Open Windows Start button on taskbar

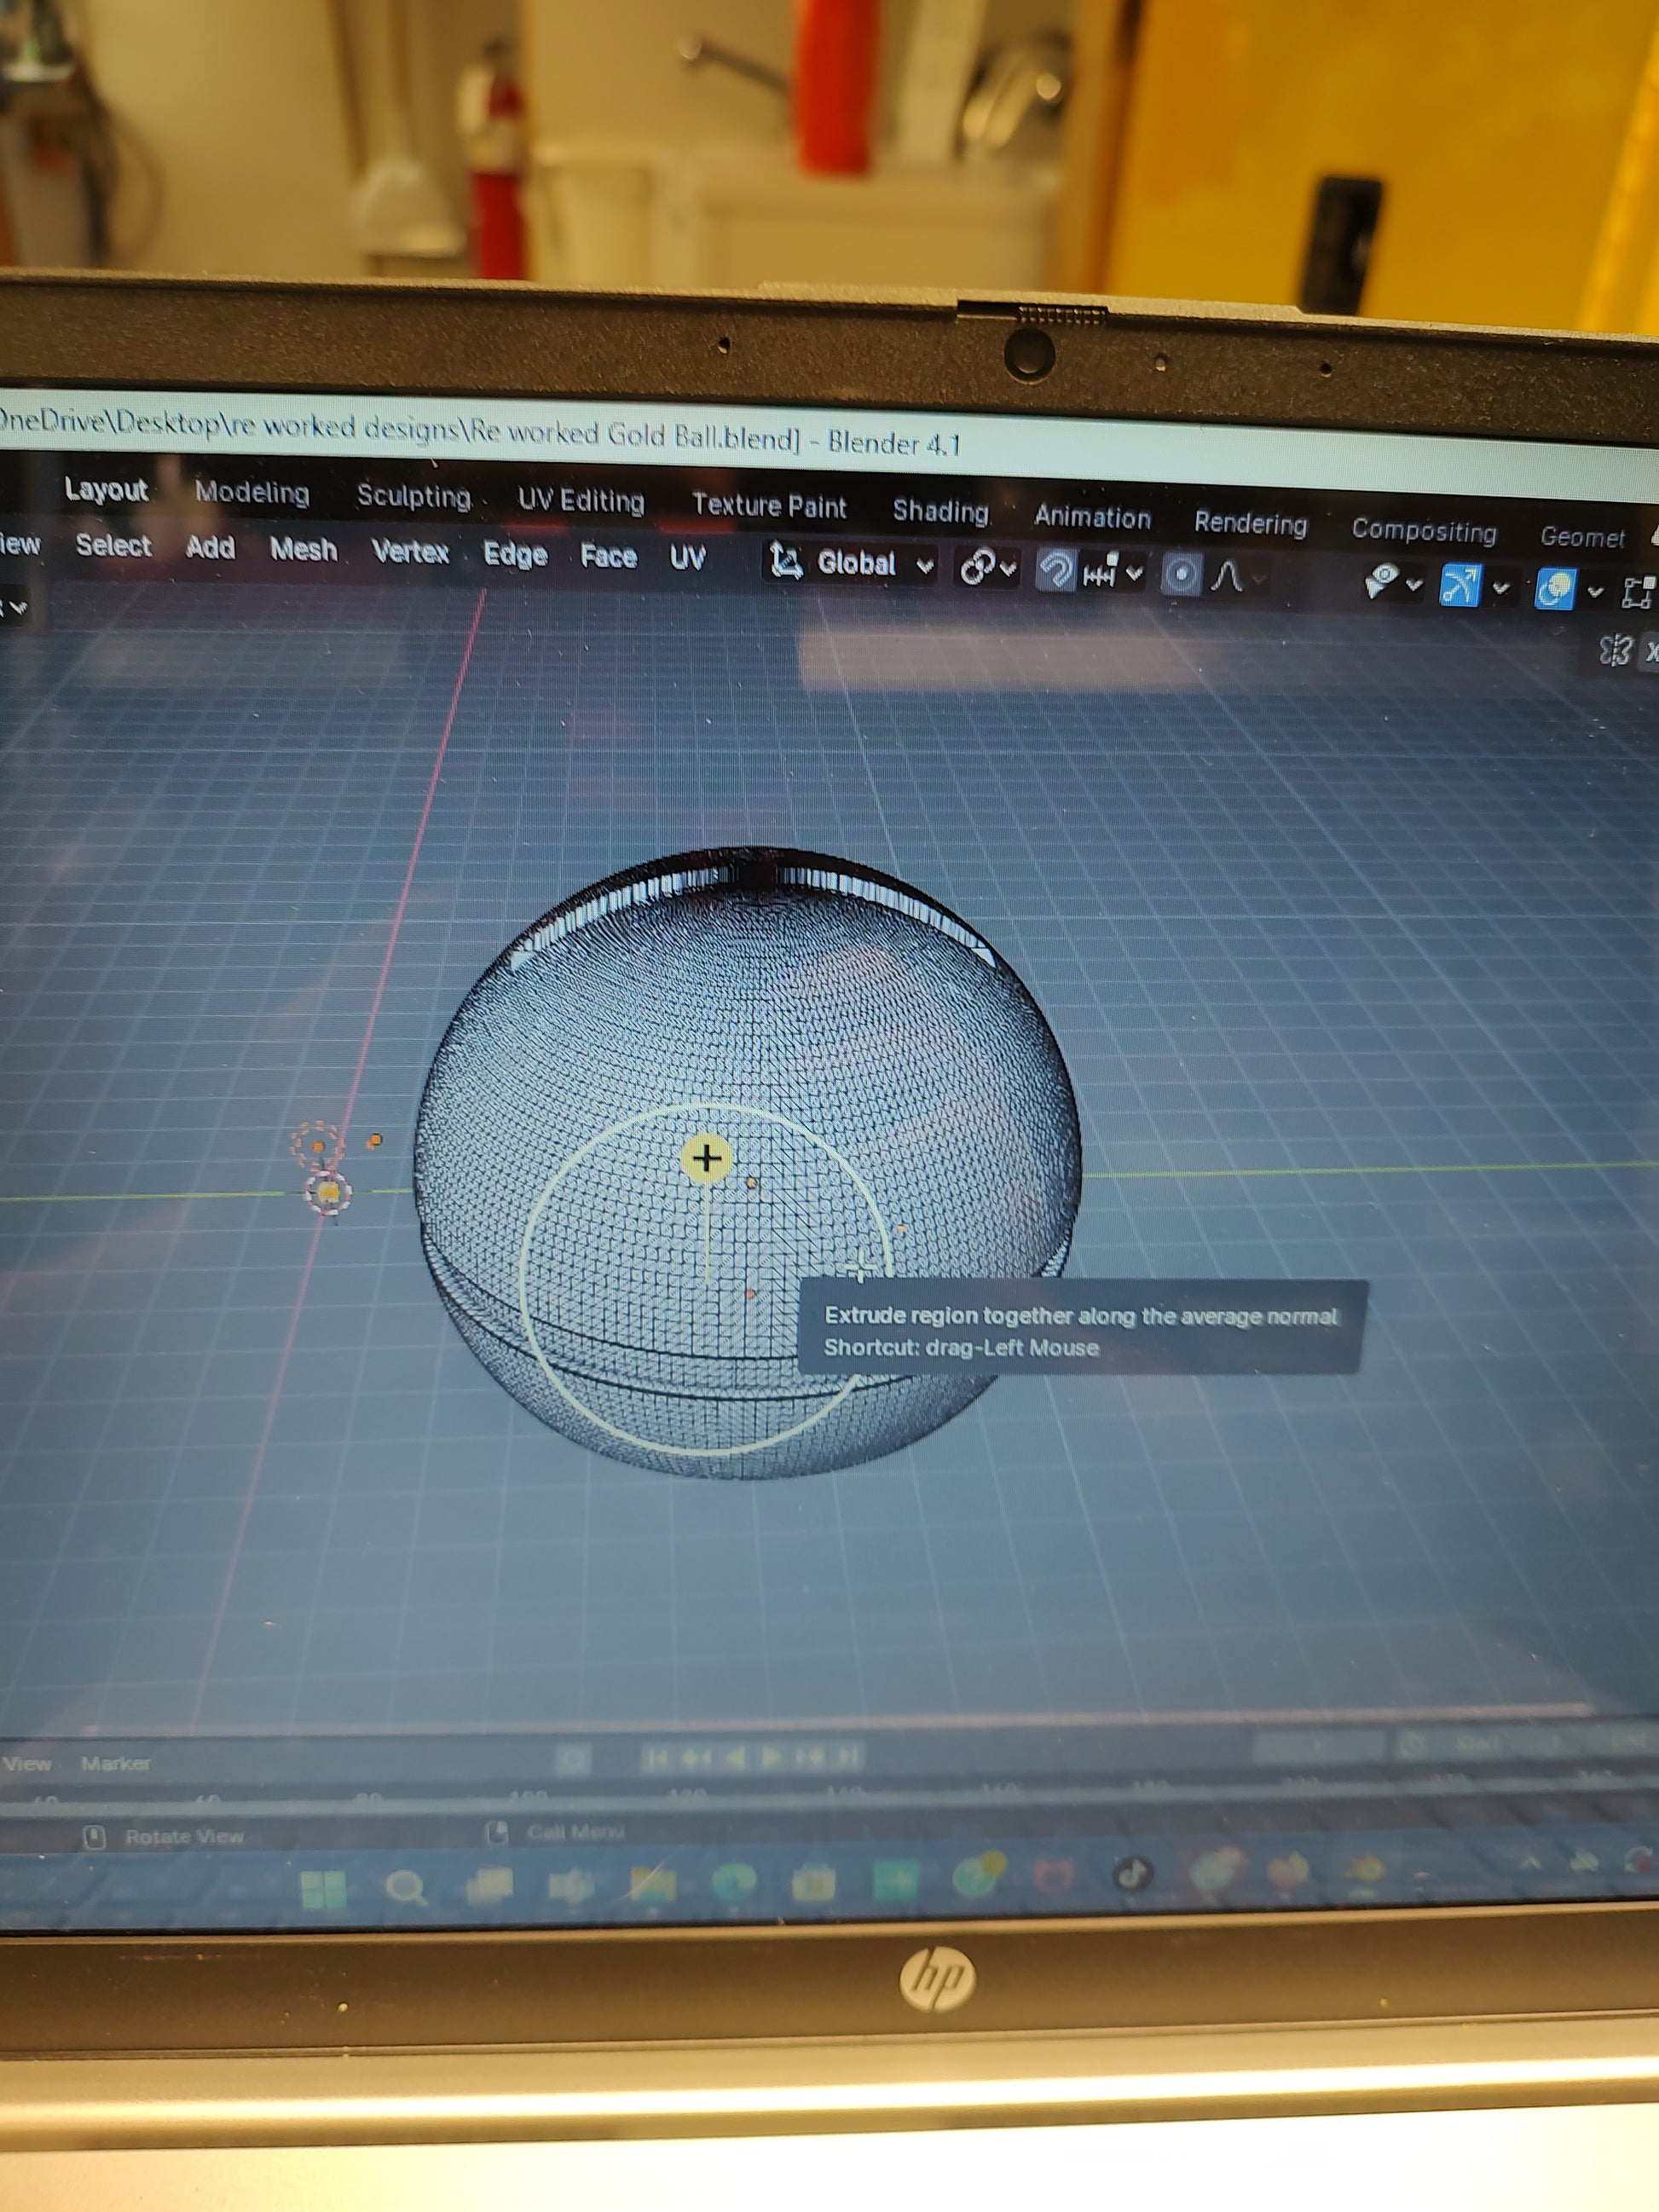tap(323, 1888)
